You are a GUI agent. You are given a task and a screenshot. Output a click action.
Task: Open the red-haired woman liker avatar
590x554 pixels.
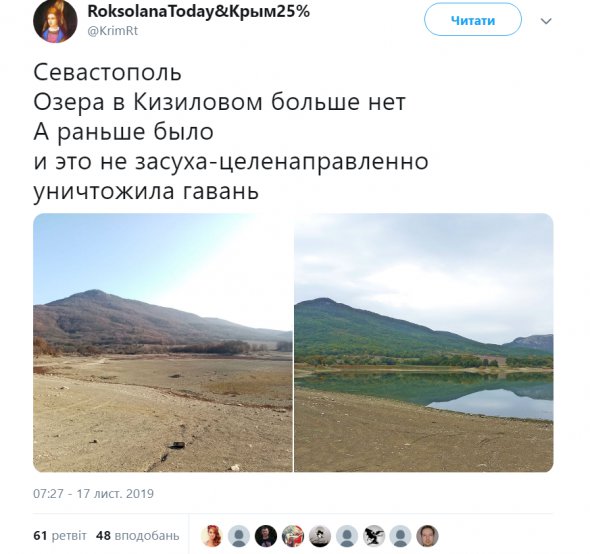pos(211,536)
